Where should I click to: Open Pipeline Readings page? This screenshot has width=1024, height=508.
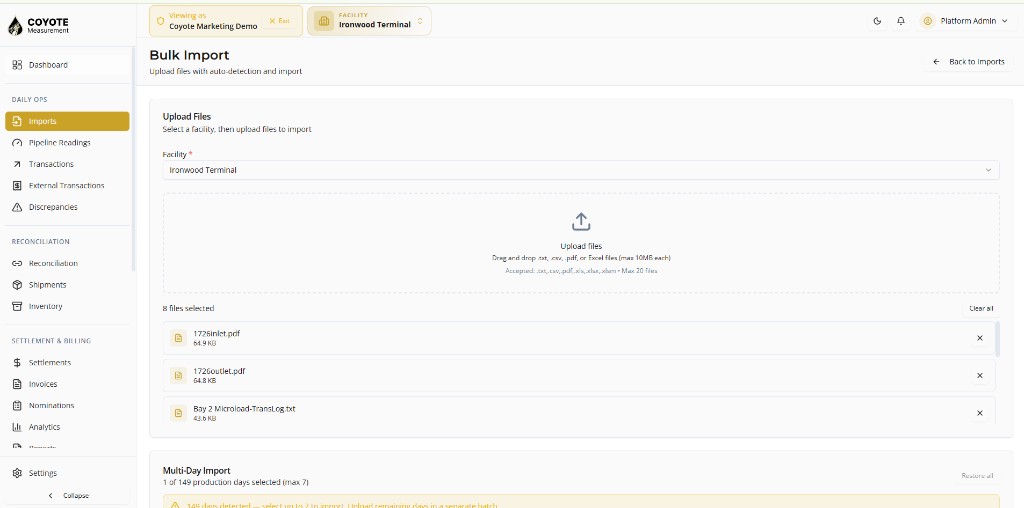[x=67, y=142]
